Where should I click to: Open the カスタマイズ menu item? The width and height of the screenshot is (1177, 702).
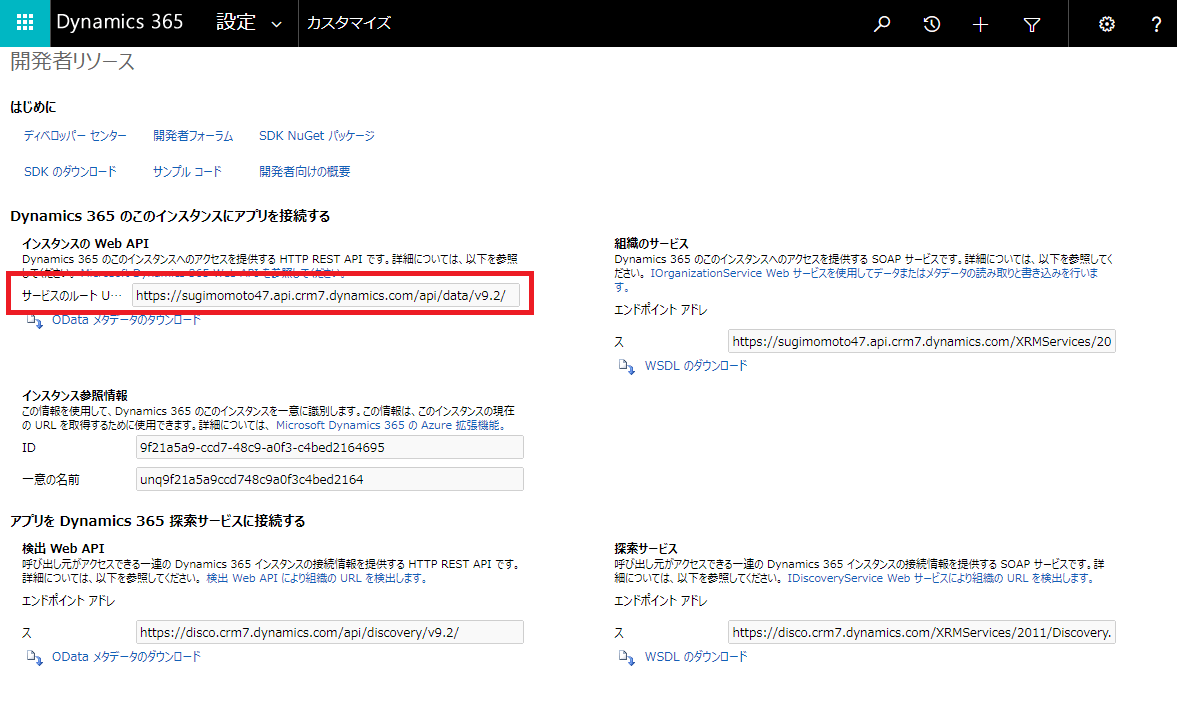(x=348, y=23)
